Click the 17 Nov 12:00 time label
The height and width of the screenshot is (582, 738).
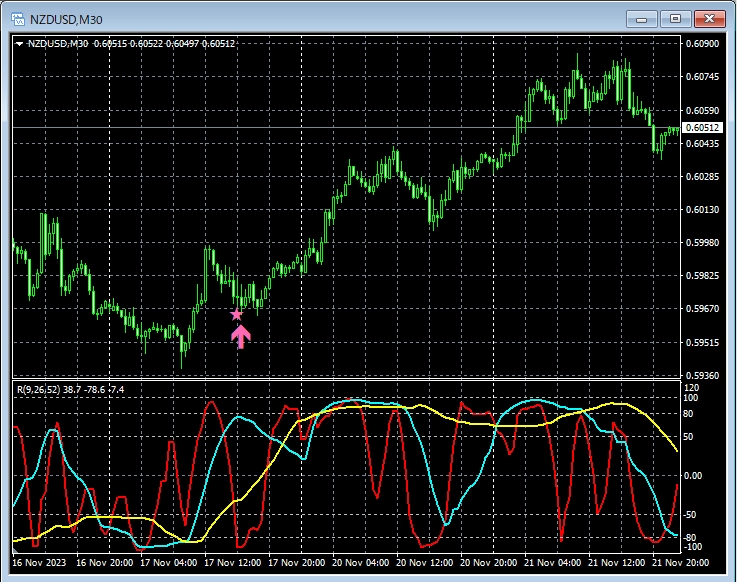pyautogui.click(x=234, y=562)
